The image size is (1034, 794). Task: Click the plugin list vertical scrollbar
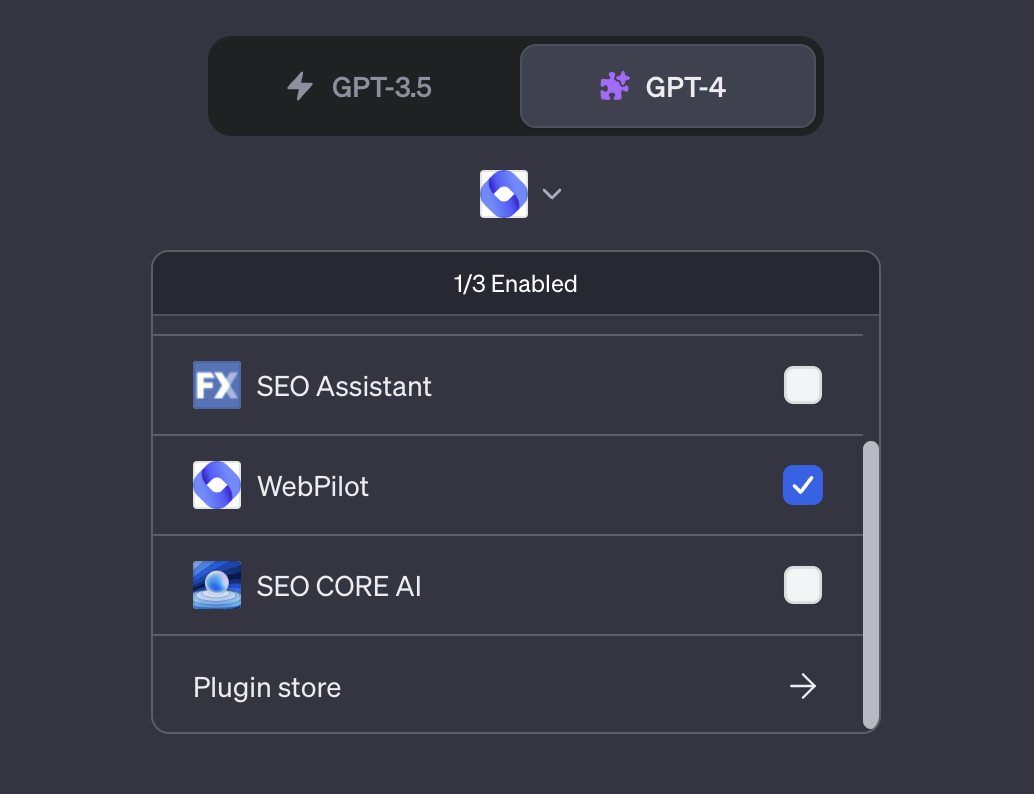(871, 584)
